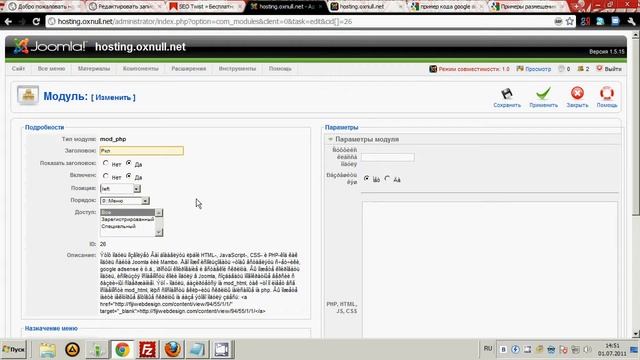The width and height of the screenshot is (640, 360).
Task: Click the Доступ list down arrow
Action: point(159,232)
